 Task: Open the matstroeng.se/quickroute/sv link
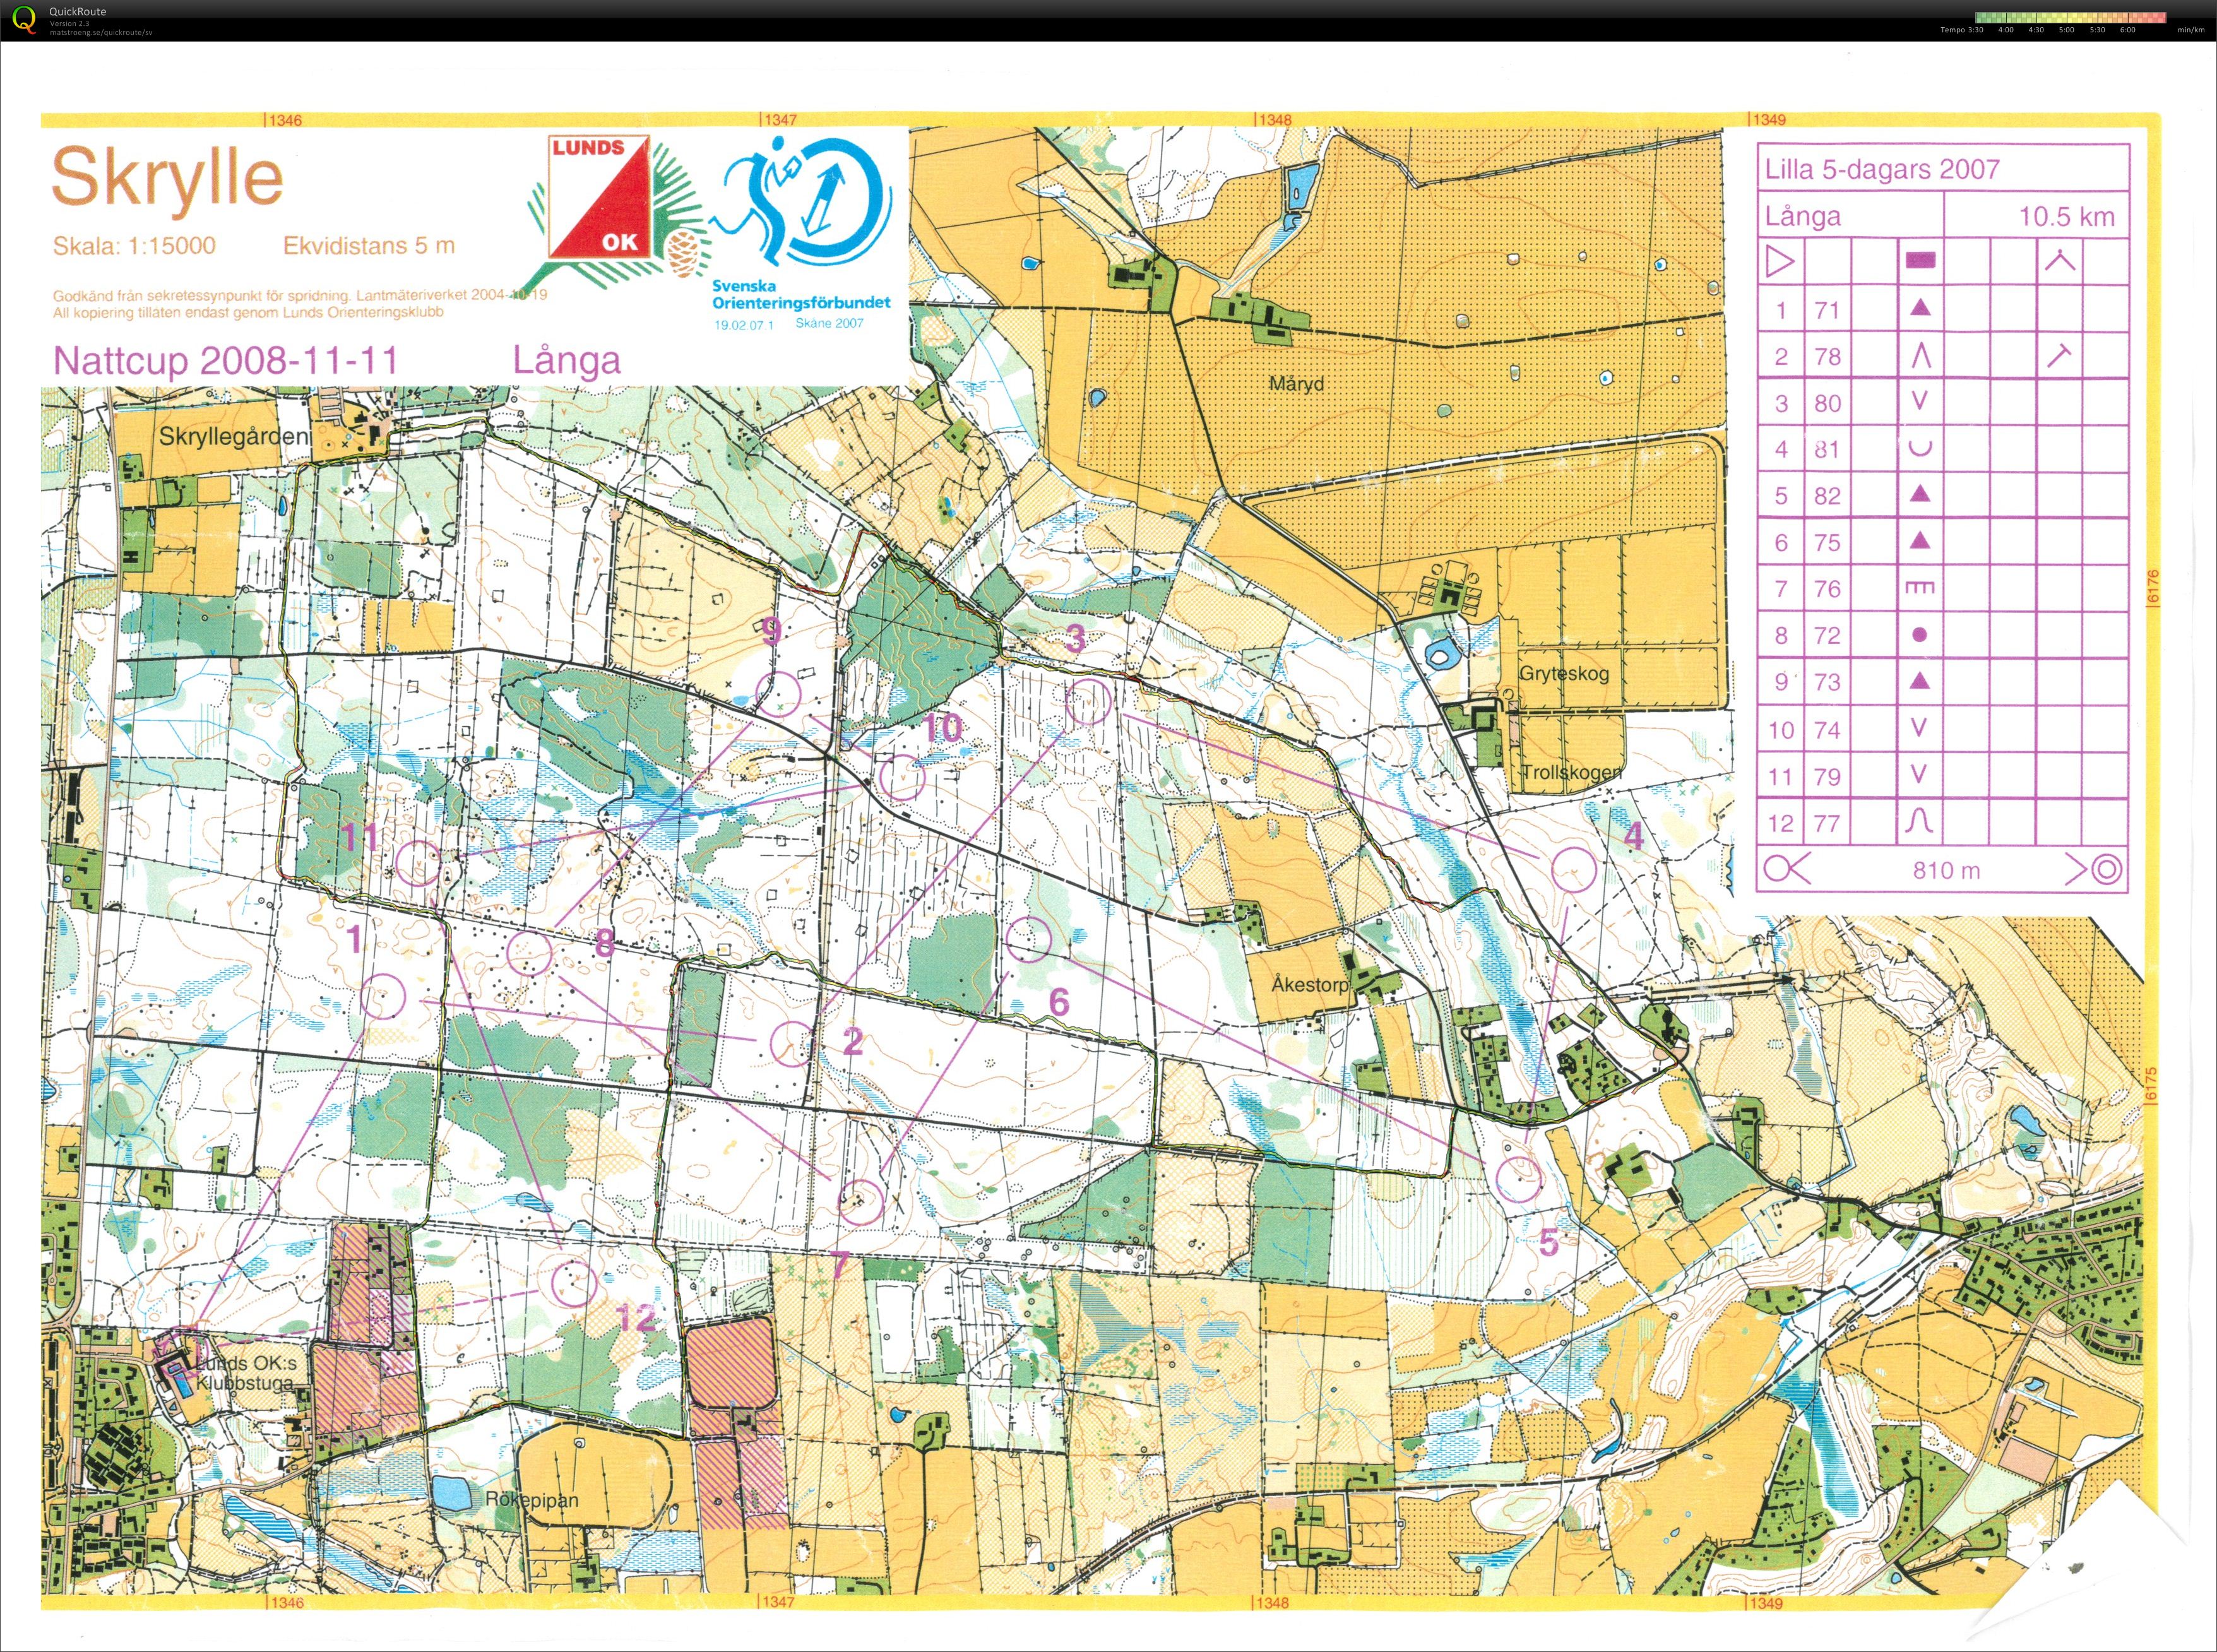coord(101,32)
